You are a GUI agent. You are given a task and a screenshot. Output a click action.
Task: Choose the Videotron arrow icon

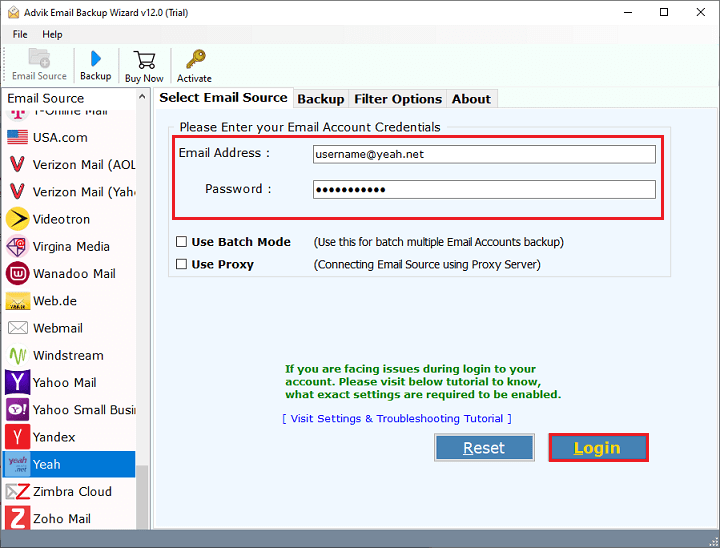pyautogui.click(x=17, y=219)
